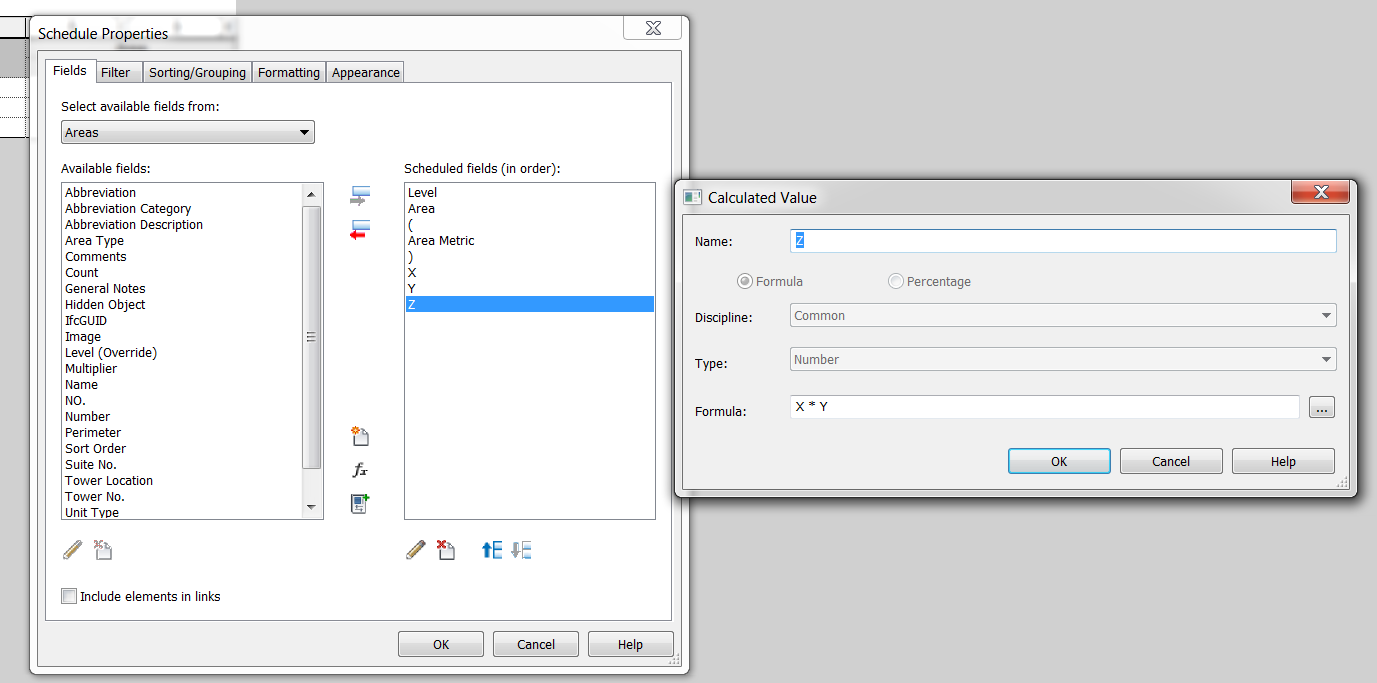Select Area in Scheduled fields
Image resolution: width=1377 pixels, height=683 pixels.
click(421, 209)
